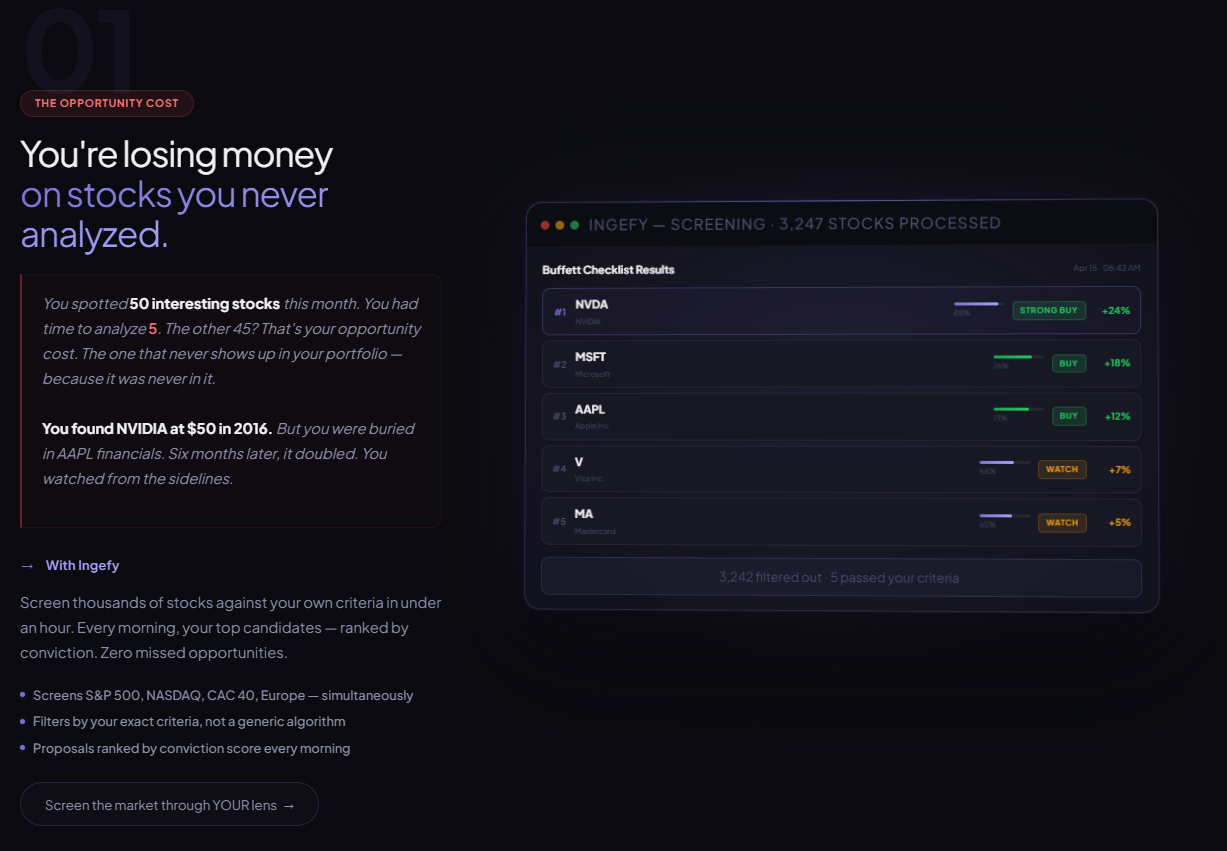Click rank #4 label
This screenshot has height=851, width=1227.
[560, 469]
